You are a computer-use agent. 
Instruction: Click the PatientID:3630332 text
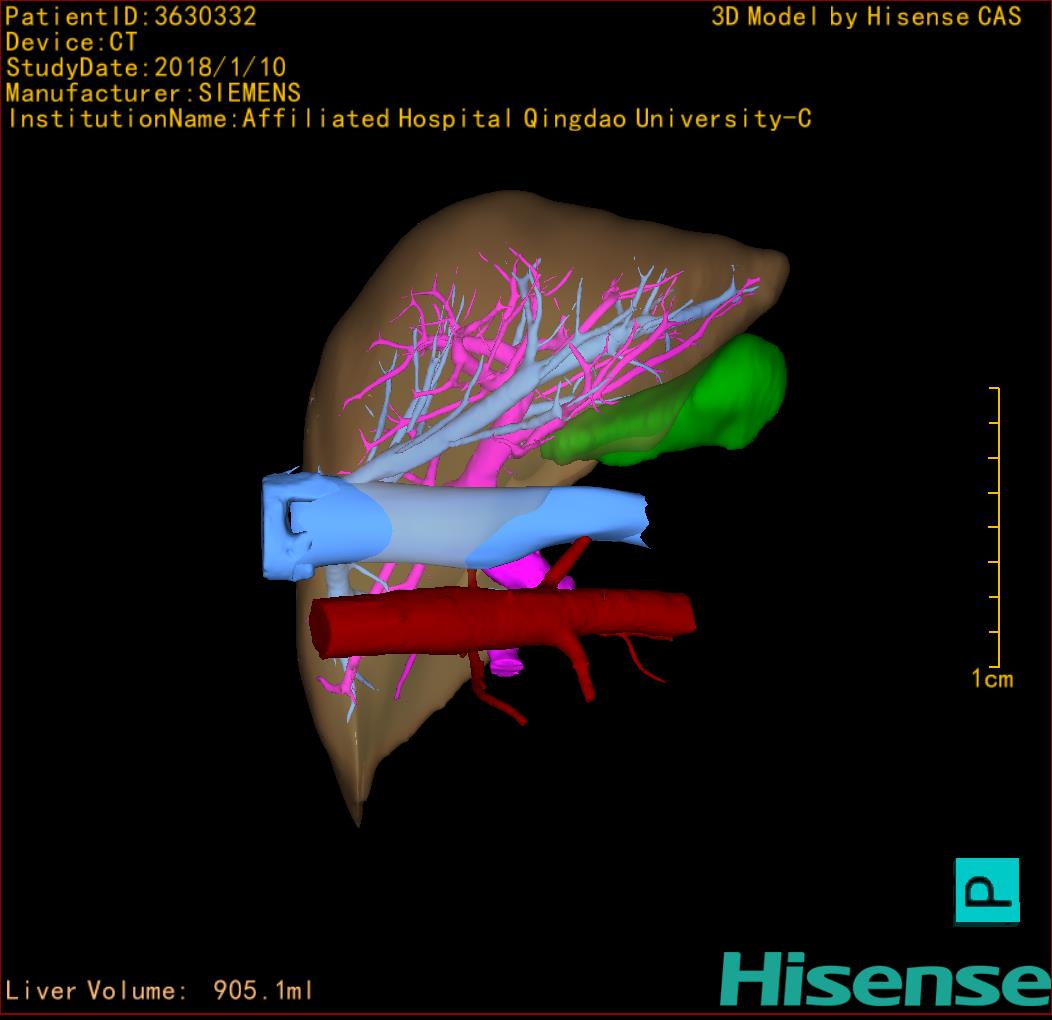click(131, 16)
